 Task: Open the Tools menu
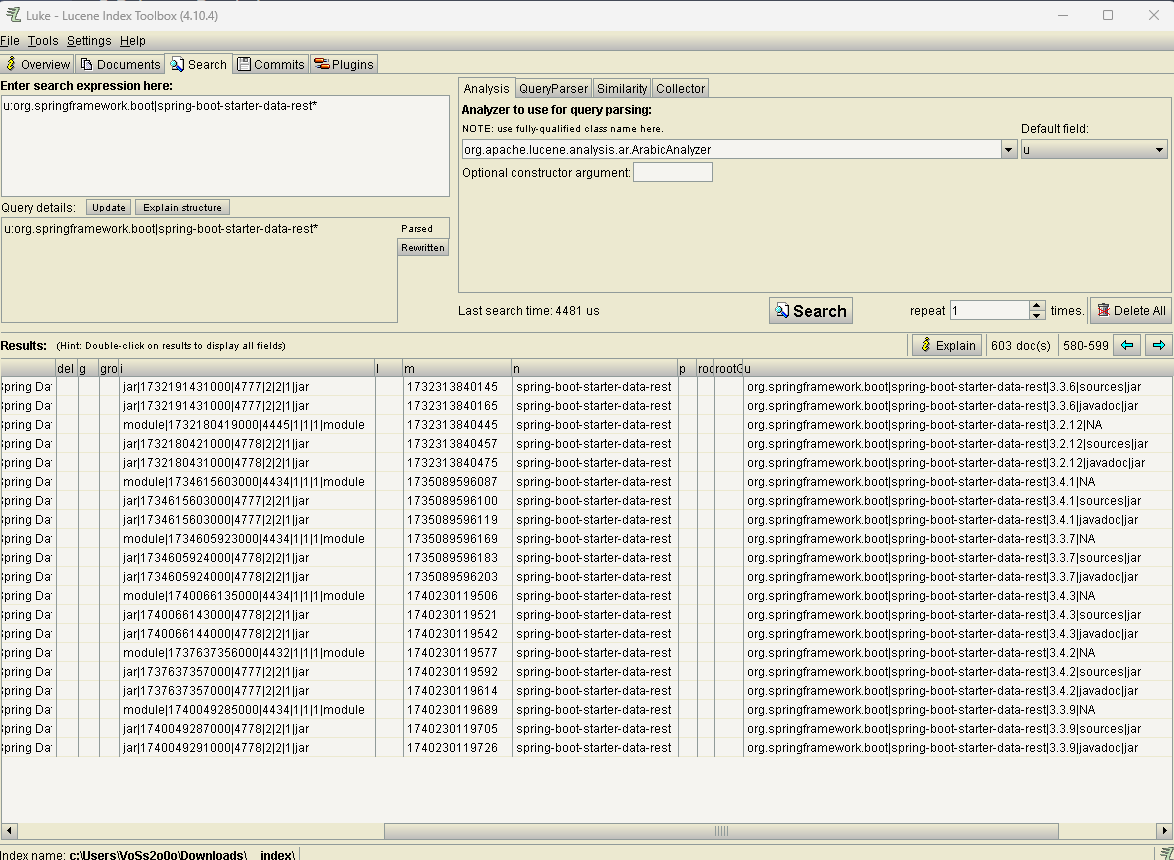[x=43, y=40]
